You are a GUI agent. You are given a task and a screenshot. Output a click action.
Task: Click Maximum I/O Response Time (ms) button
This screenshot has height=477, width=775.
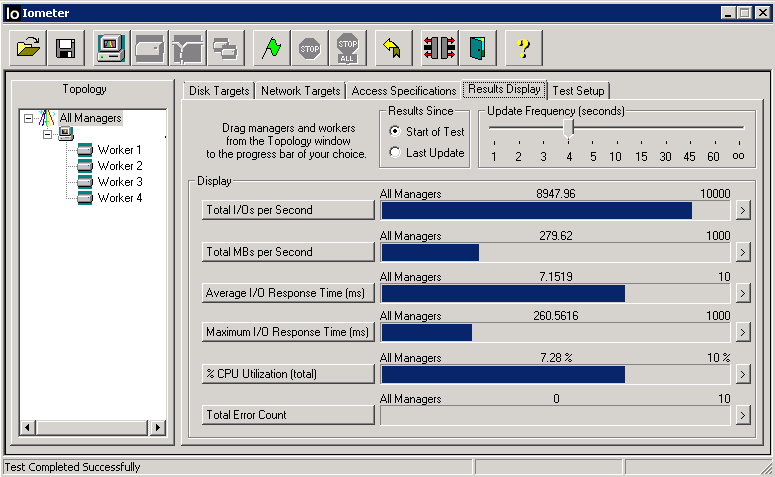(288, 332)
